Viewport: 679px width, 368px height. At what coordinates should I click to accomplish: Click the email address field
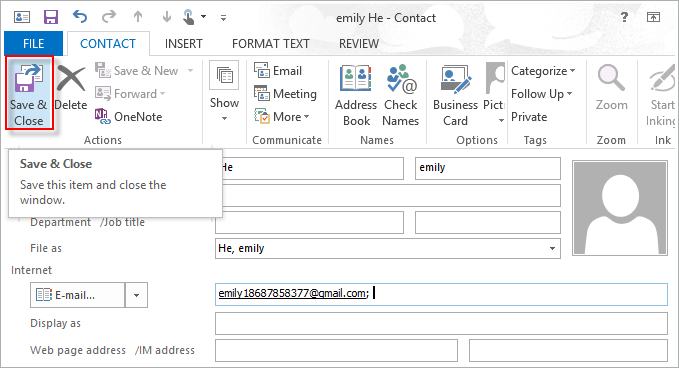(x=441, y=294)
